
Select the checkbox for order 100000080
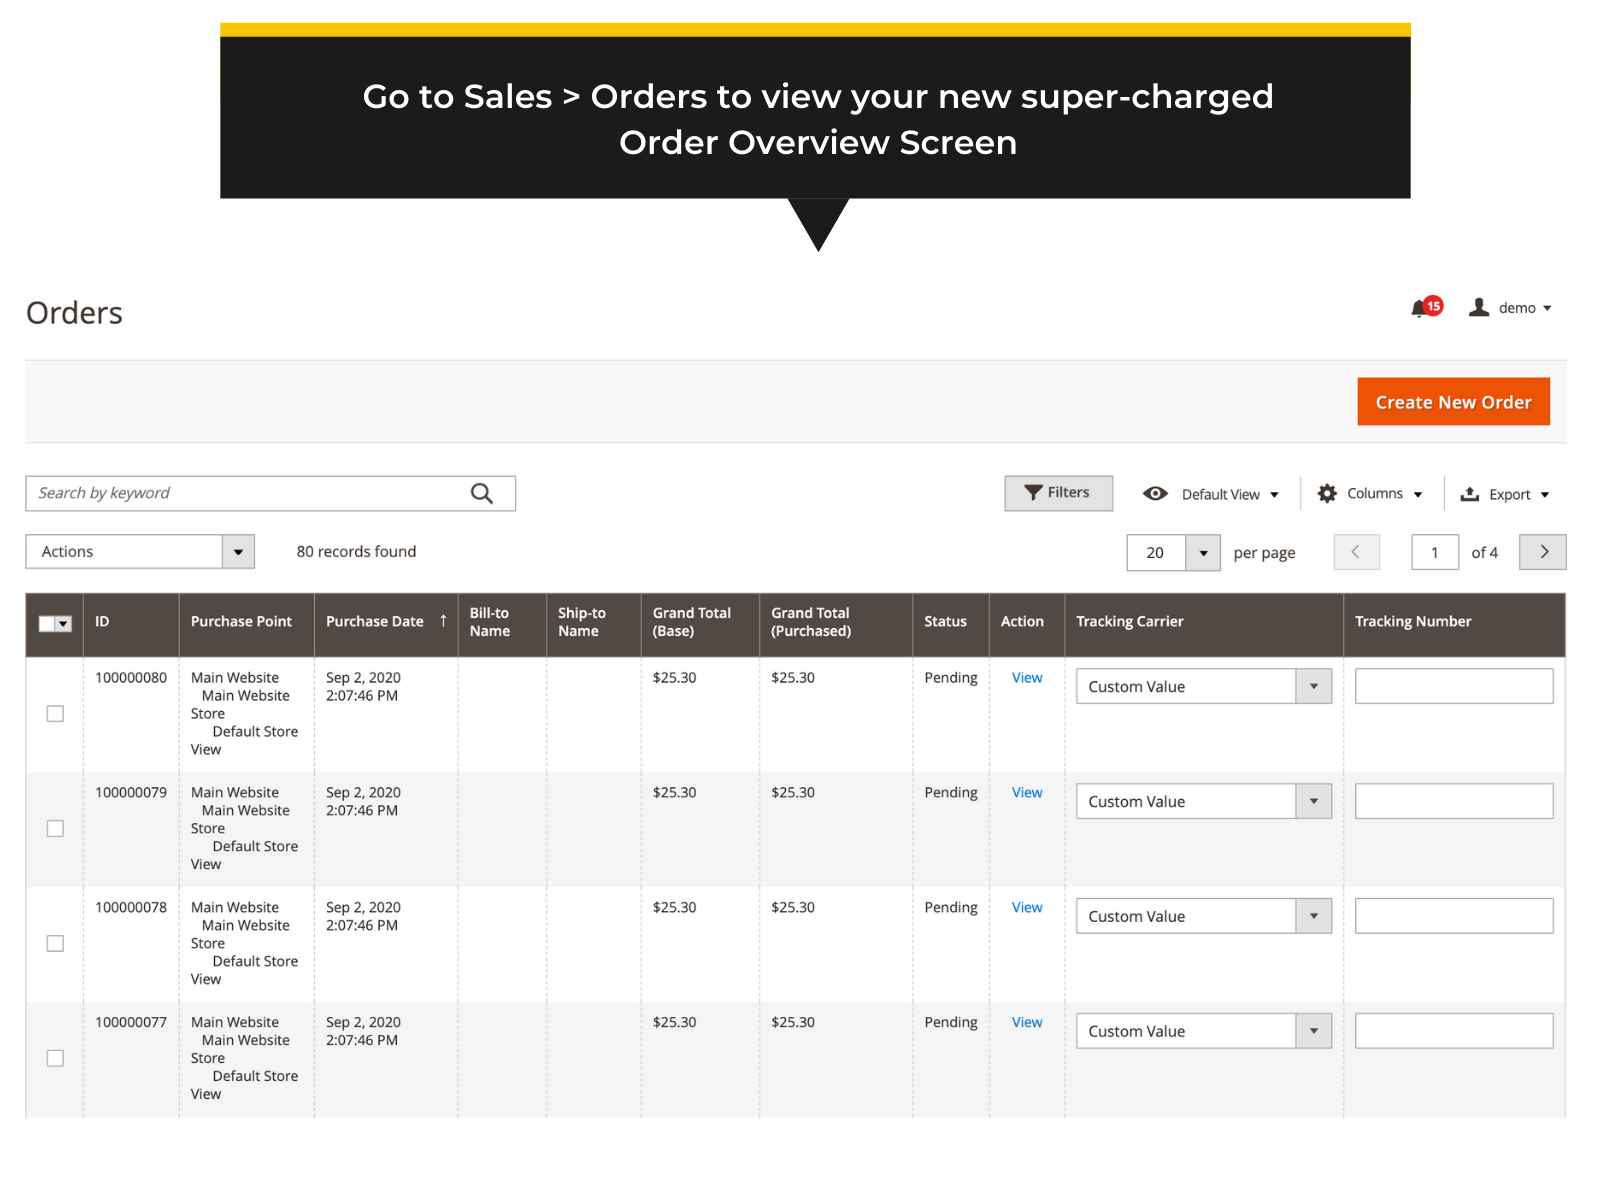coord(54,713)
